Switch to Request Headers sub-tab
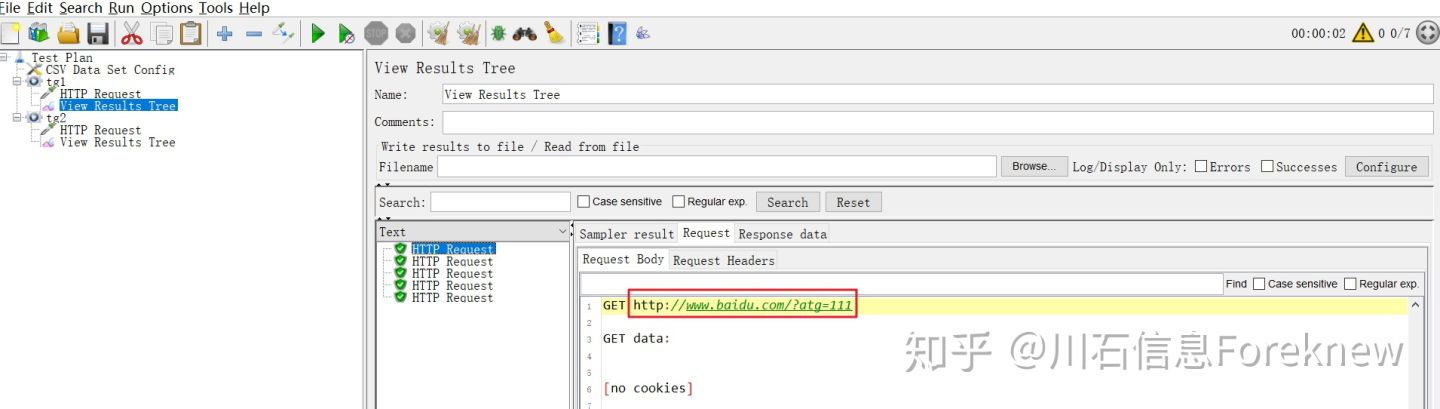The image size is (1440, 409). click(x=724, y=260)
